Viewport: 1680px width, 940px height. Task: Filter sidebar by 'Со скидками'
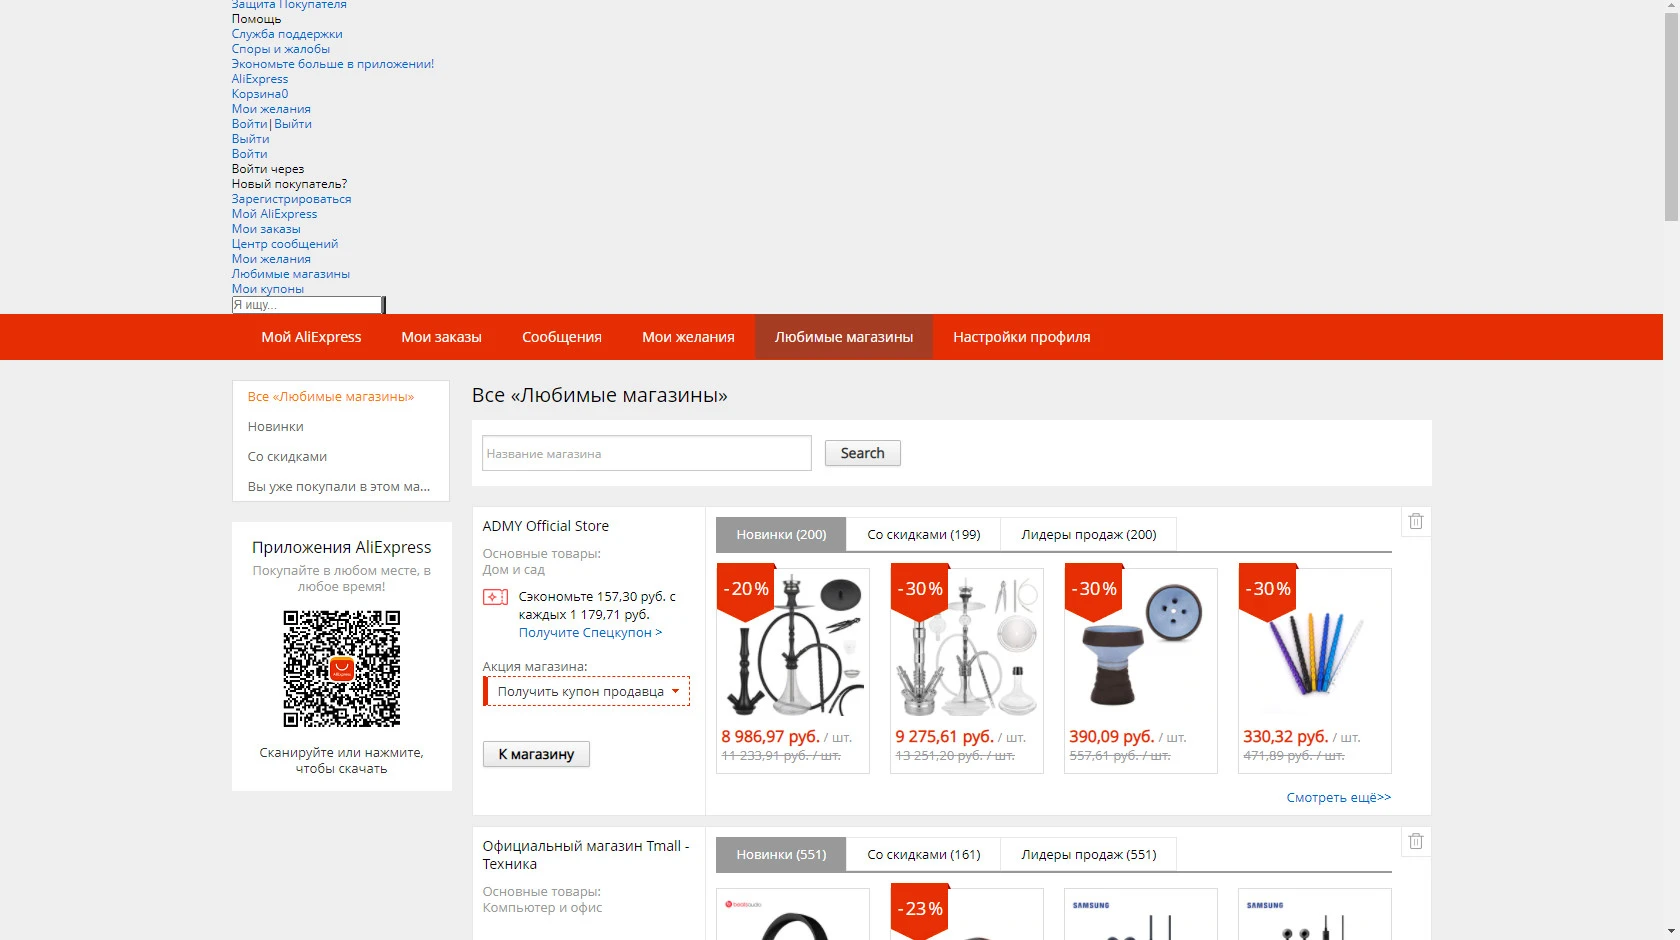pos(287,457)
